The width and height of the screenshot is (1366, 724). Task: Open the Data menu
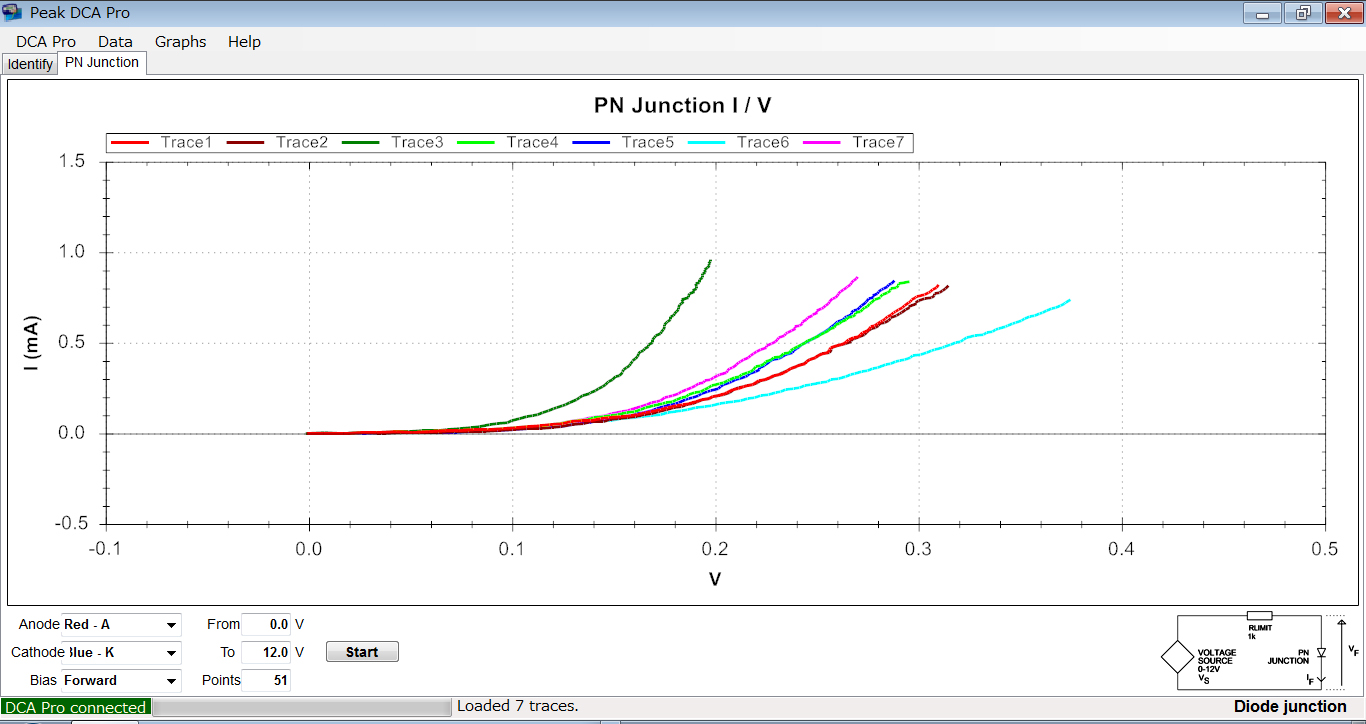[x=115, y=42]
